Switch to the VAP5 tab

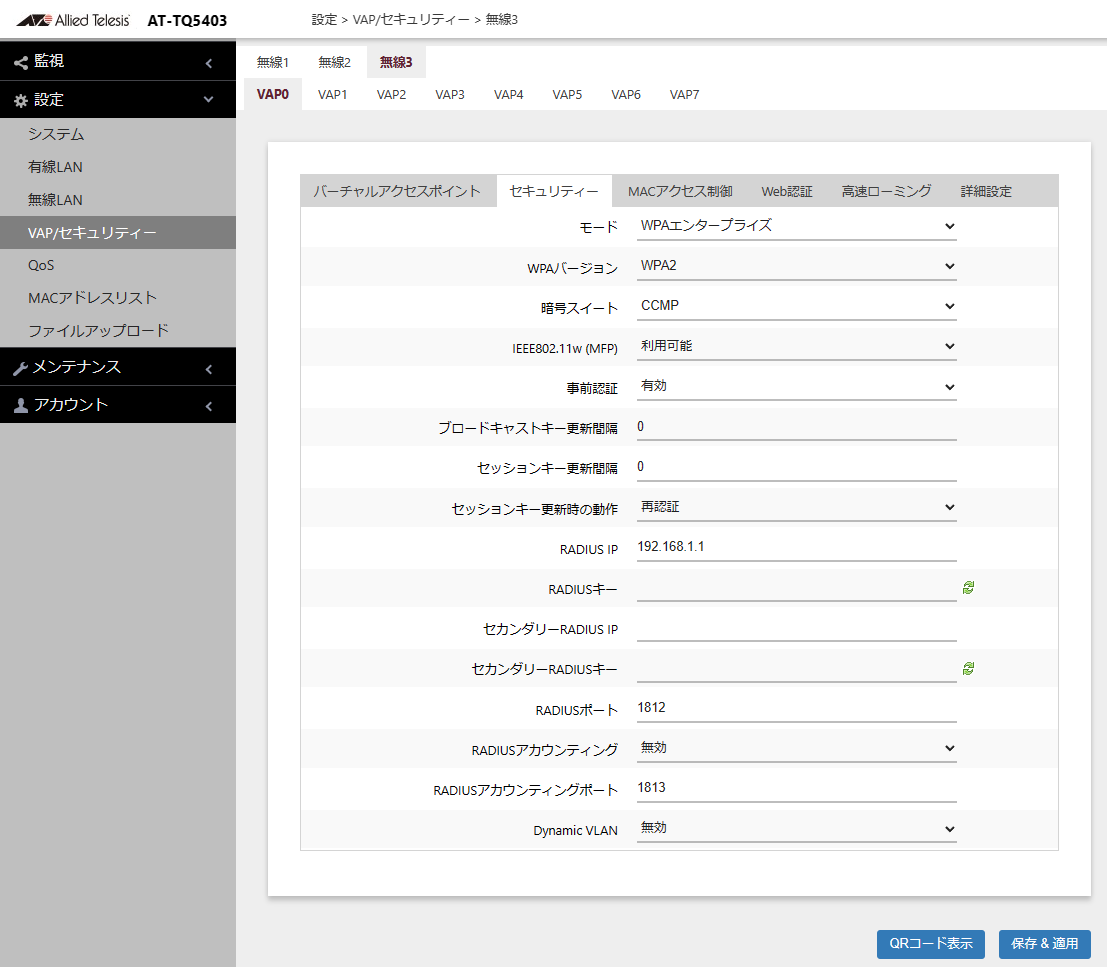coord(567,95)
